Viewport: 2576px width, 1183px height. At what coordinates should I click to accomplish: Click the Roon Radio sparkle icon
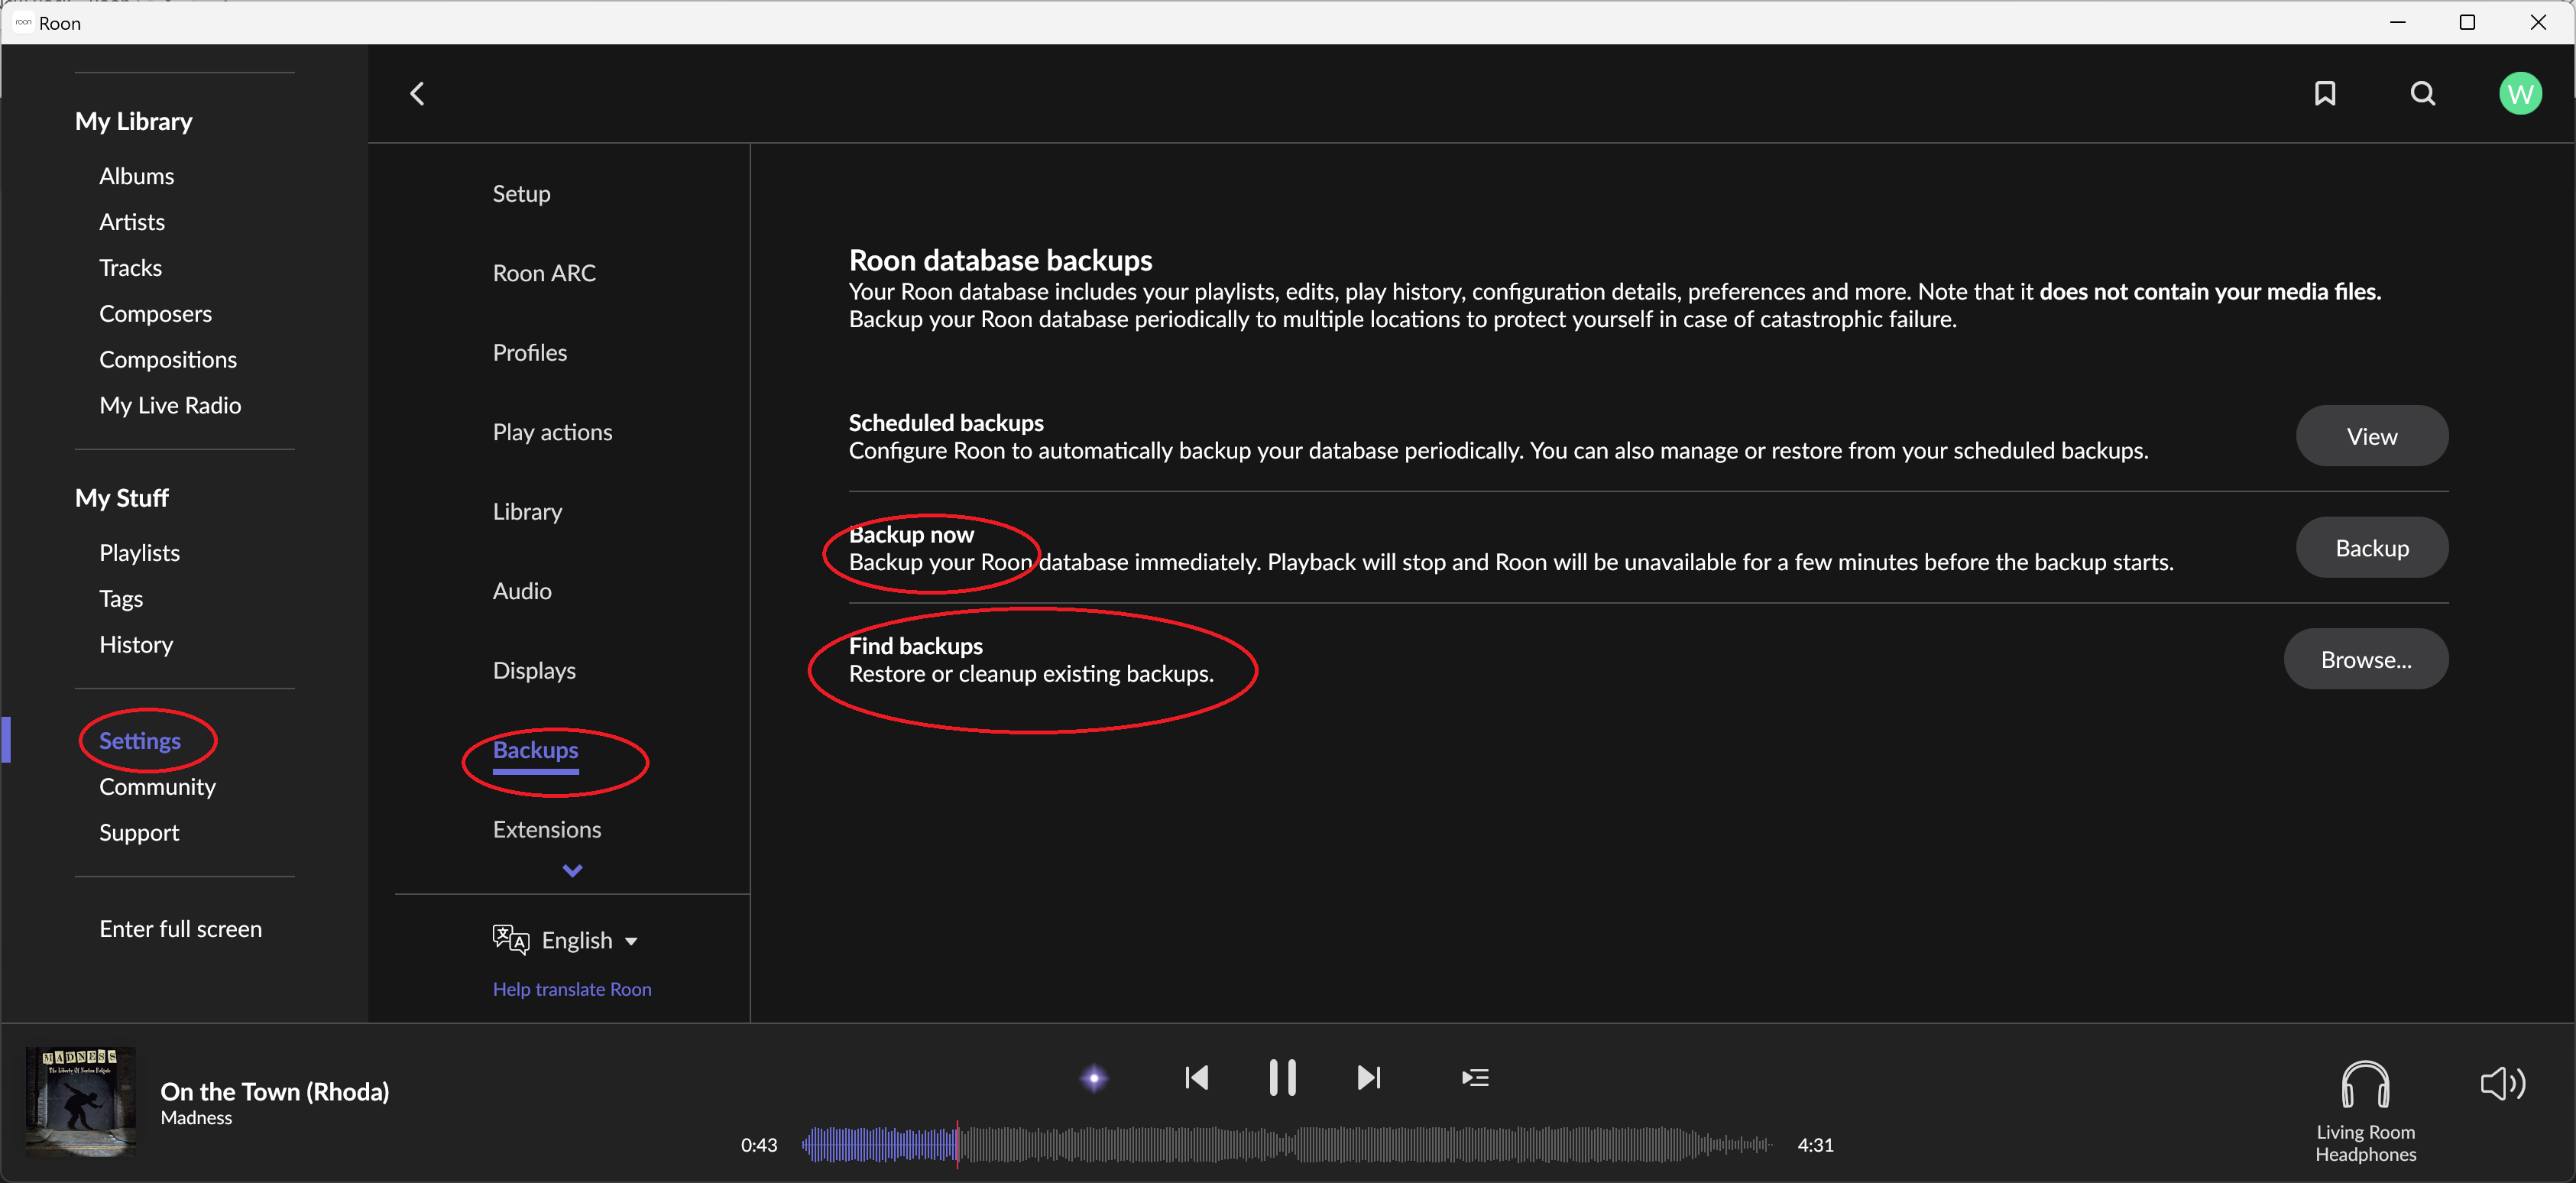(x=1094, y=1077)
